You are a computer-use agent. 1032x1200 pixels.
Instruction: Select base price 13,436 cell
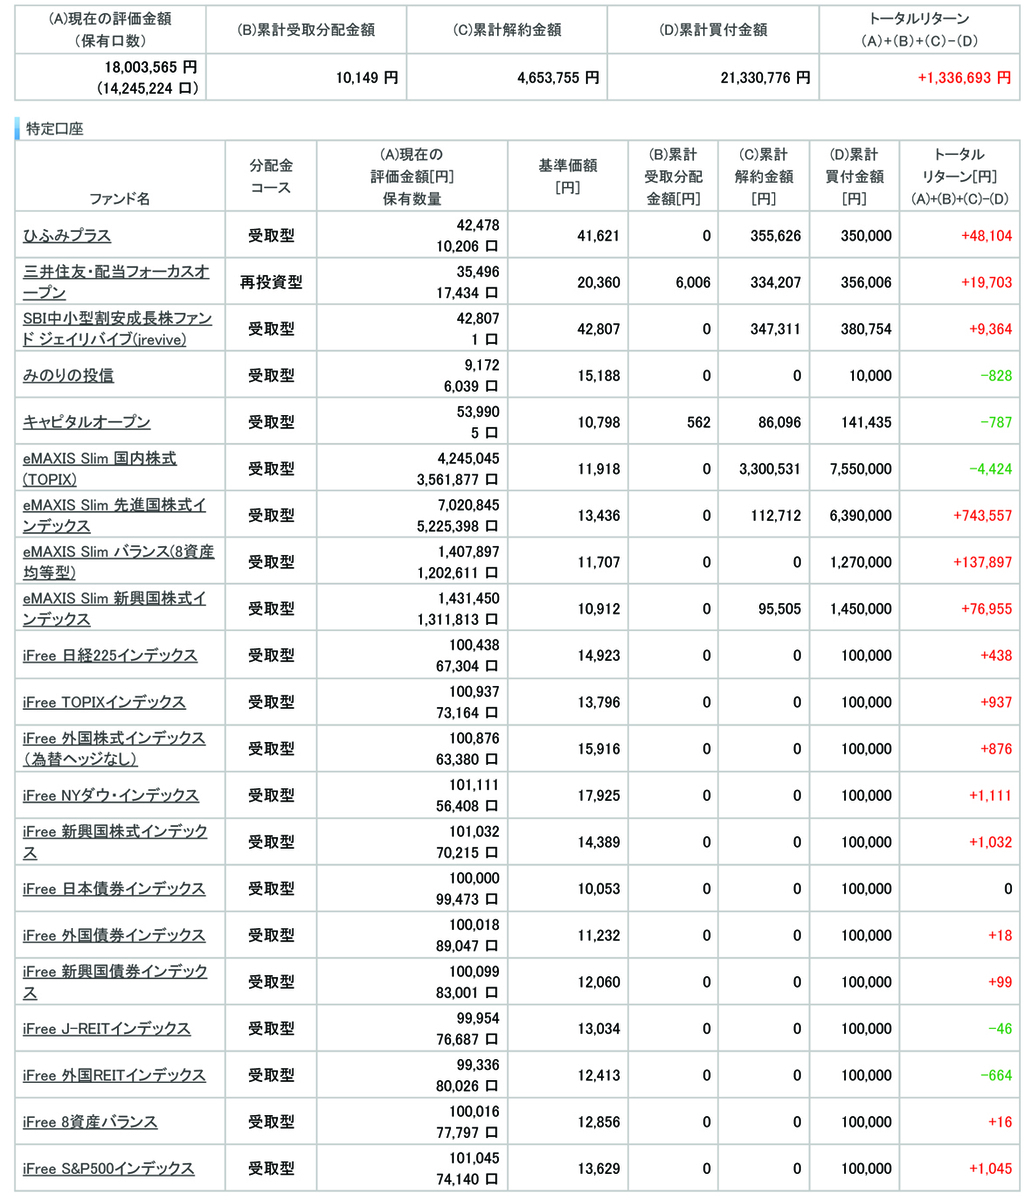click(x=598, y=515)
